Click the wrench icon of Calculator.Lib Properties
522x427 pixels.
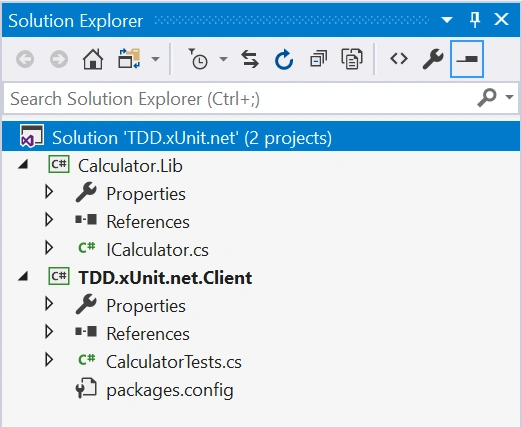(x=86, y=192)
